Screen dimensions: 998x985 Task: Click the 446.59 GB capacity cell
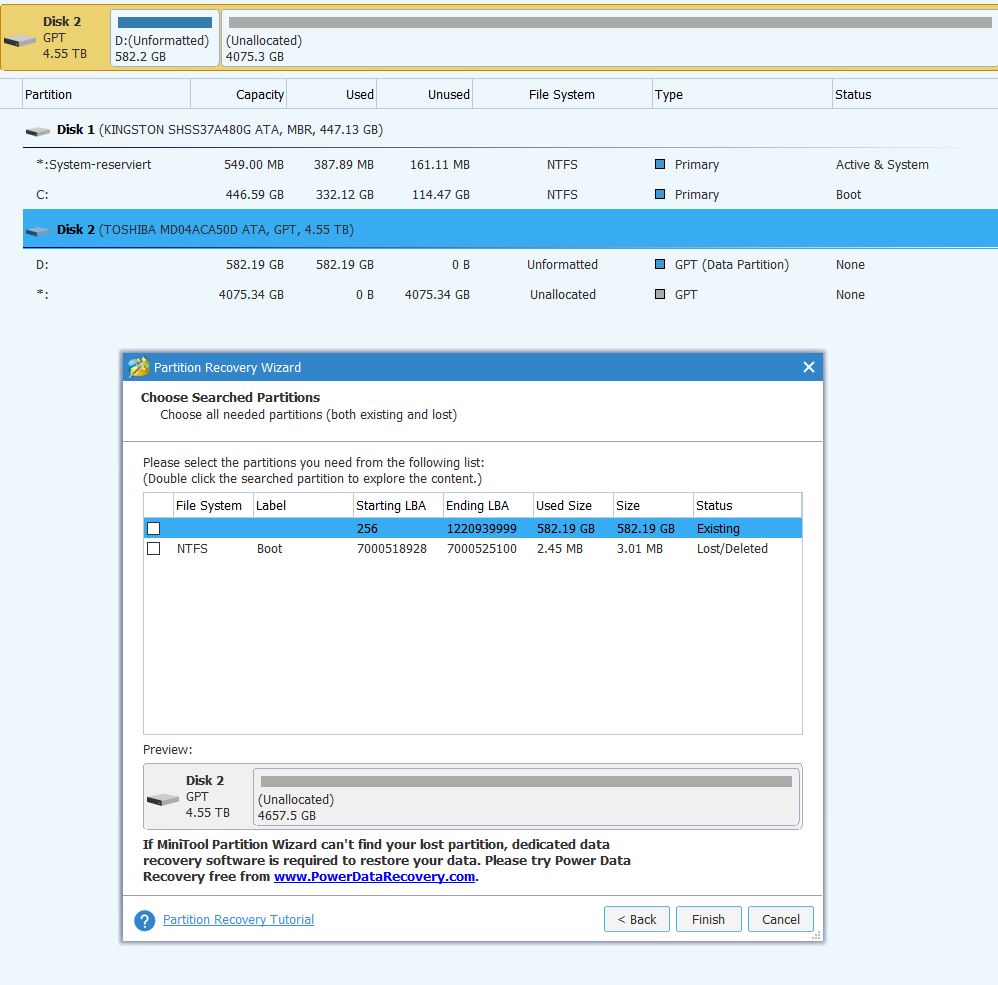coord(255,194)
